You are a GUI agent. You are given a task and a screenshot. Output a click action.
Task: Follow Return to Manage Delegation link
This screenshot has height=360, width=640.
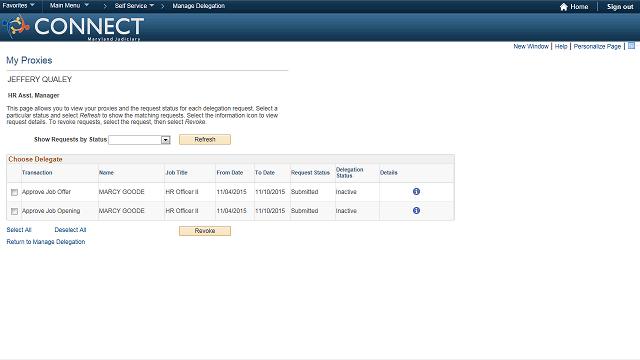click(x=46, y=242)
